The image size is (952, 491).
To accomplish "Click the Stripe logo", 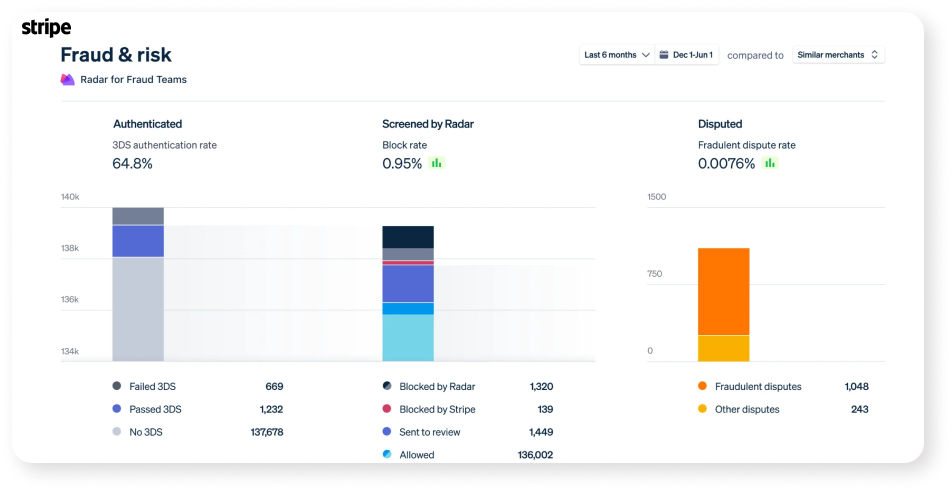I will click(46, 28).
